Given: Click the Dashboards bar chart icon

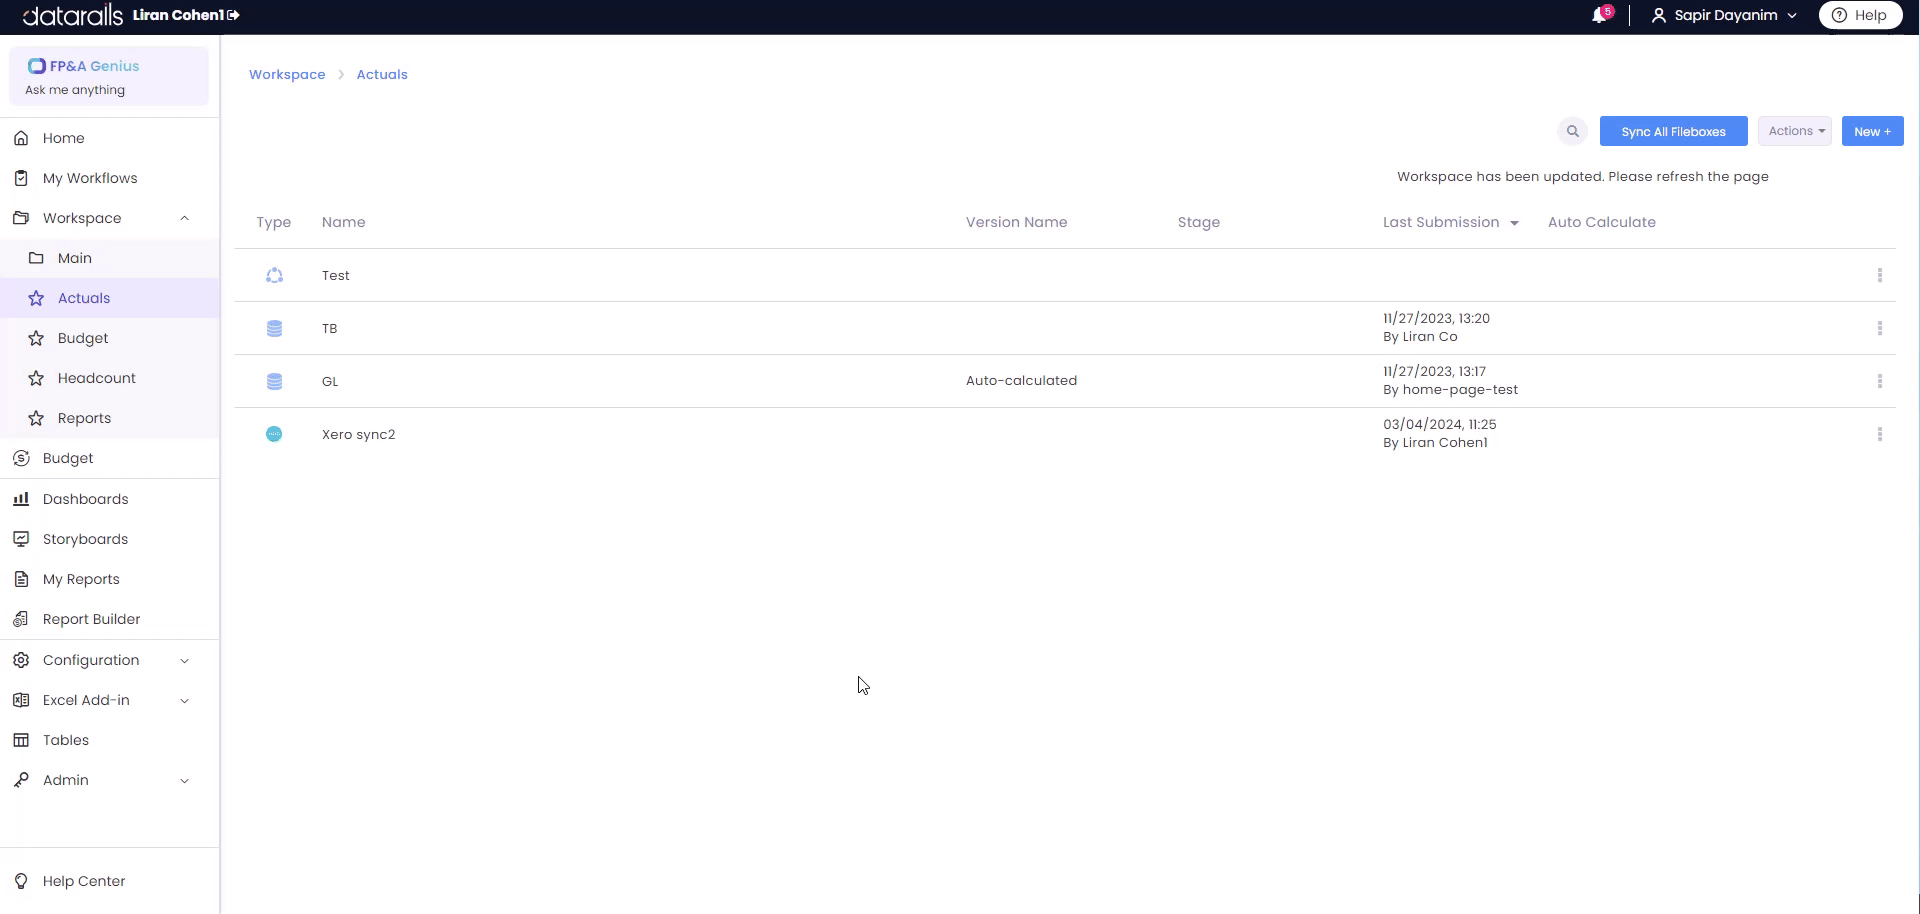Looking at the screenshot, I should point(21,499).
